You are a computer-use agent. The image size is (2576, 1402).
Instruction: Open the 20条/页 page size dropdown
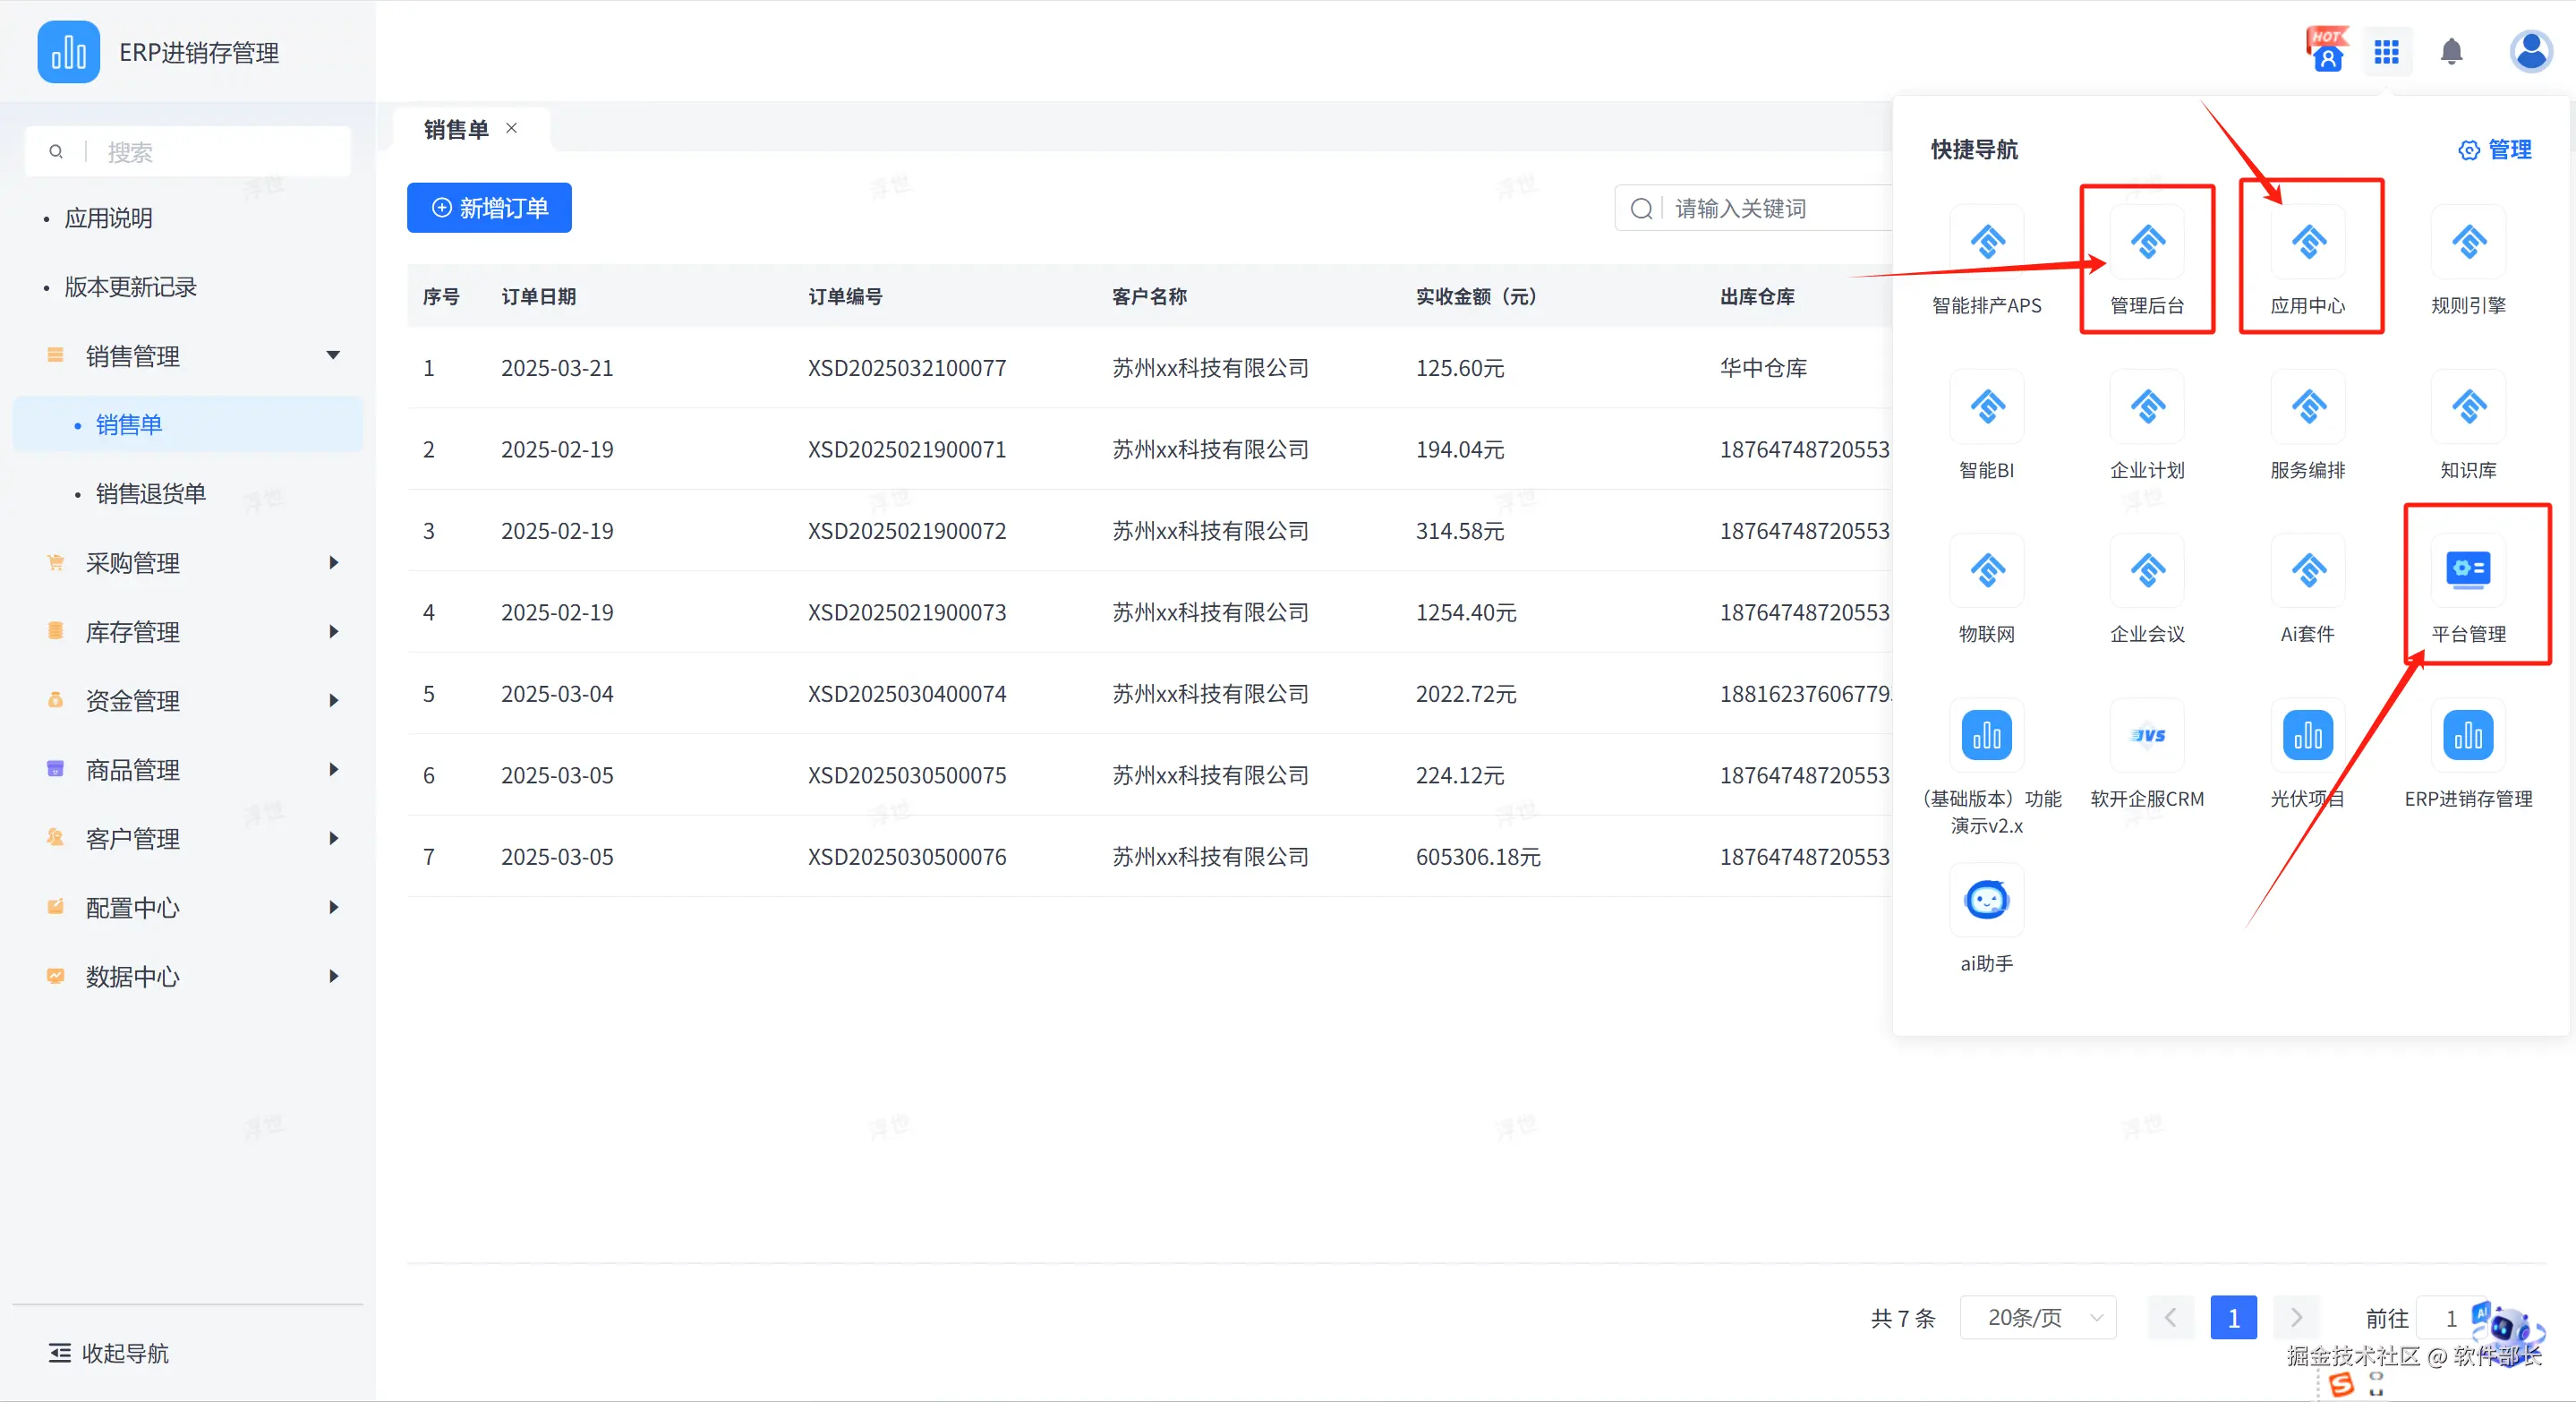(x=2037, y=1317)
